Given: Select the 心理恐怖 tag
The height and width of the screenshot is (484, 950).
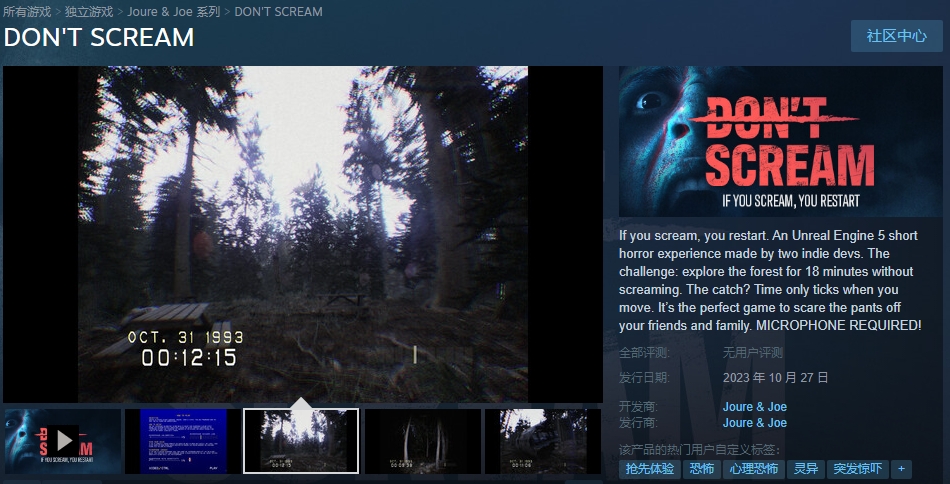Looking at the screenshot, I should 753,469.
